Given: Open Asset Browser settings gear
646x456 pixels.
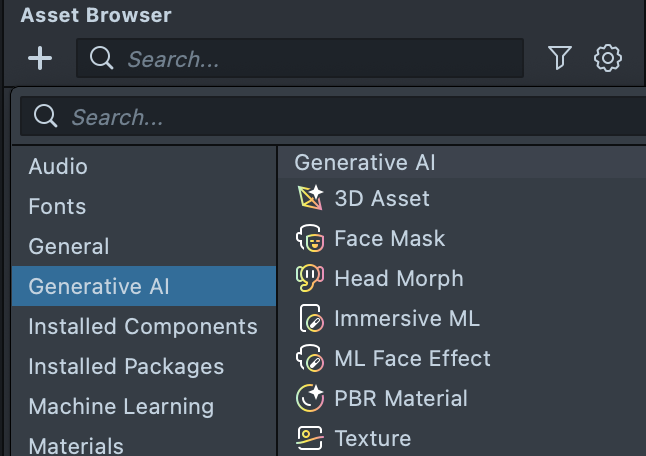Looking at the screenshot, I should (x=607, y=59).
